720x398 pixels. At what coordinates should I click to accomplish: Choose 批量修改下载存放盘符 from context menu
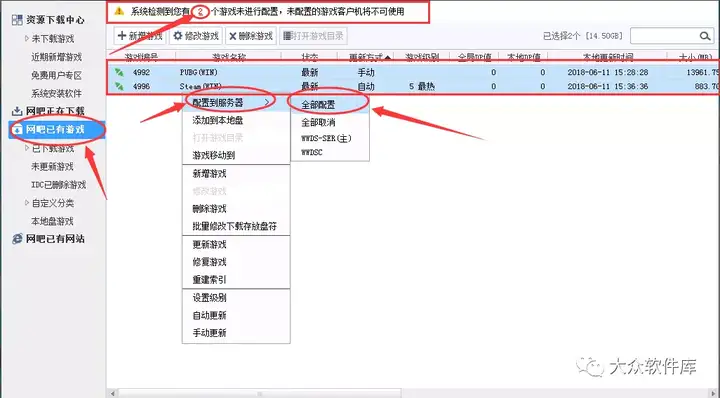pyautogui.click(x=236, y=226)
